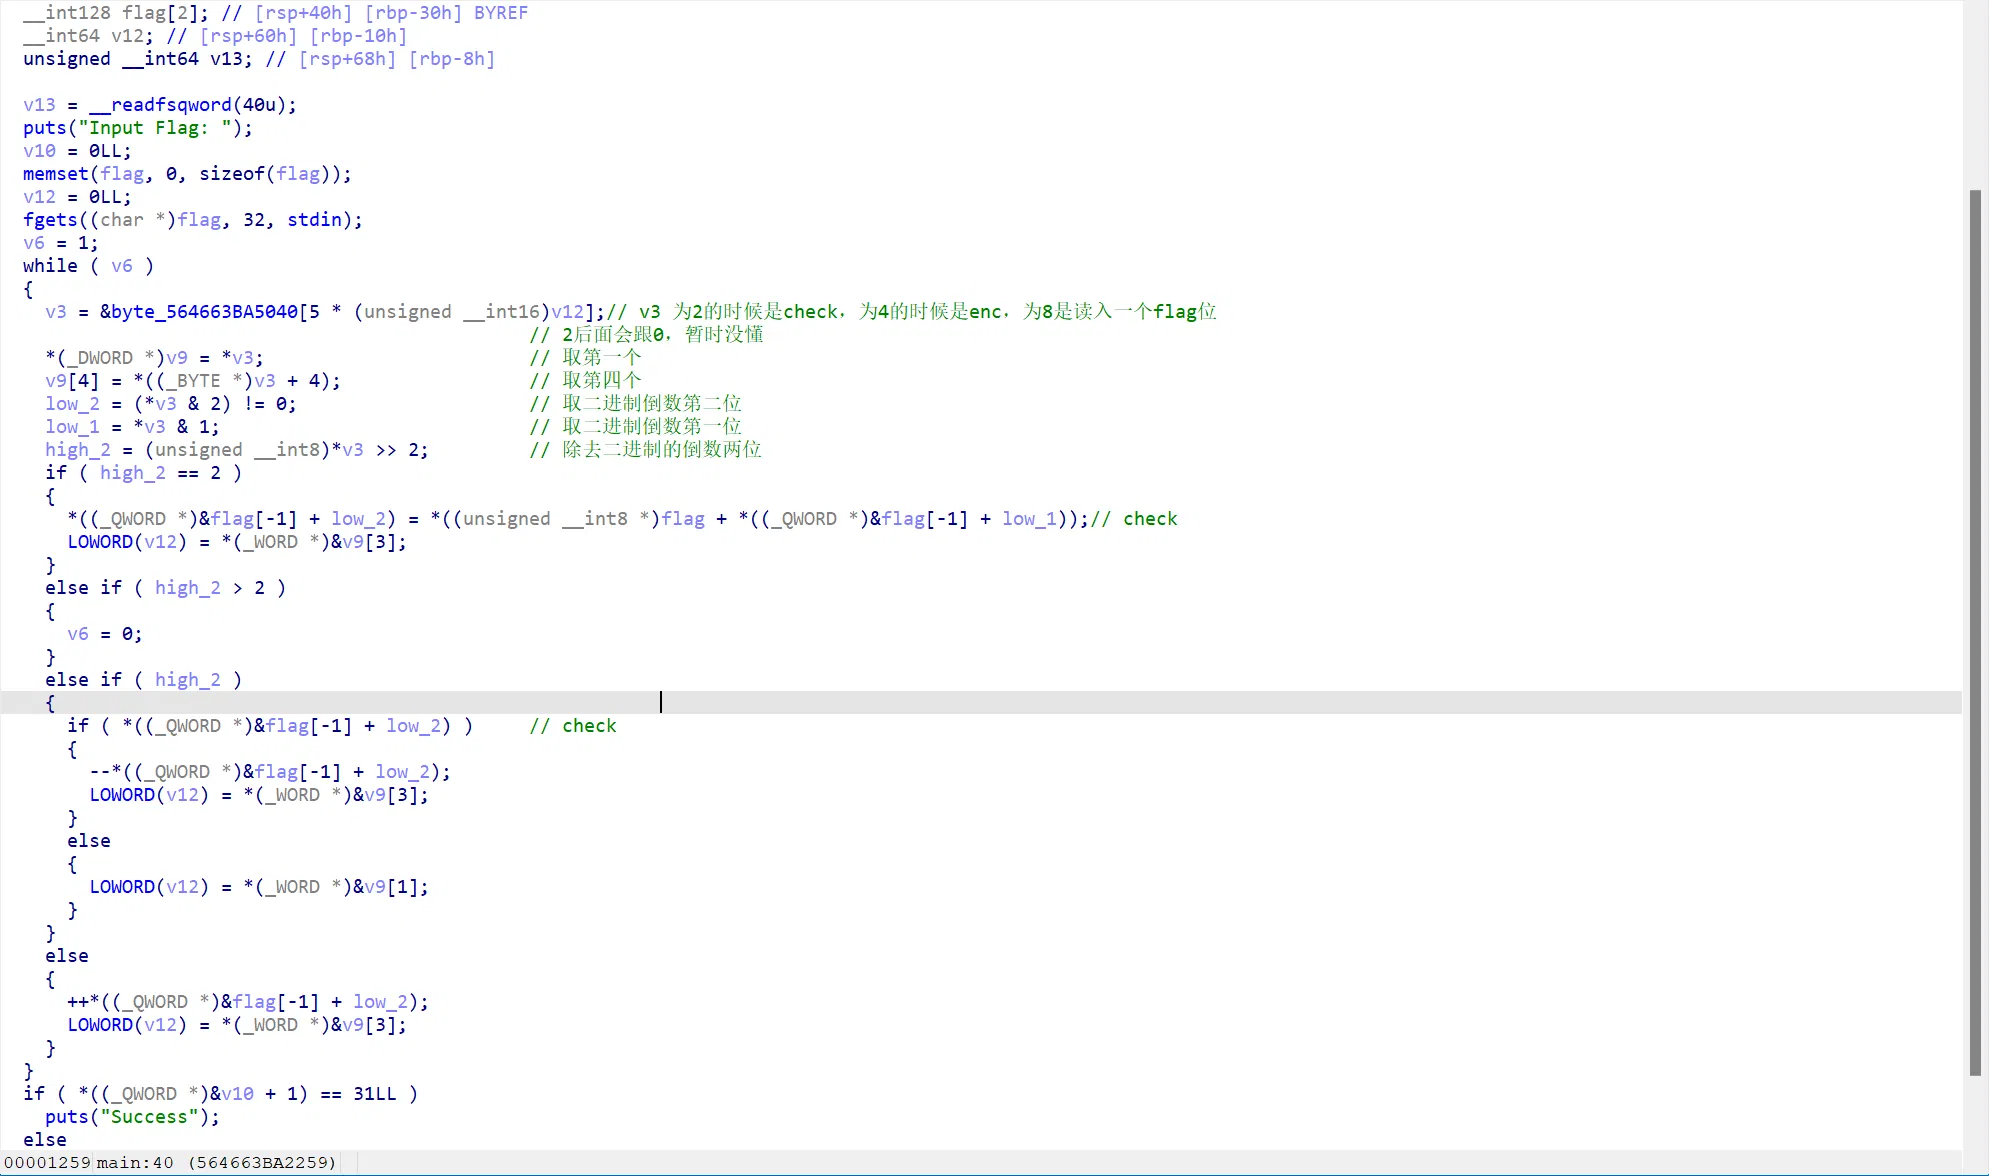1989x1176 pixels.
Task: Click the low_2 variable assignment
Action: [171, 404]
